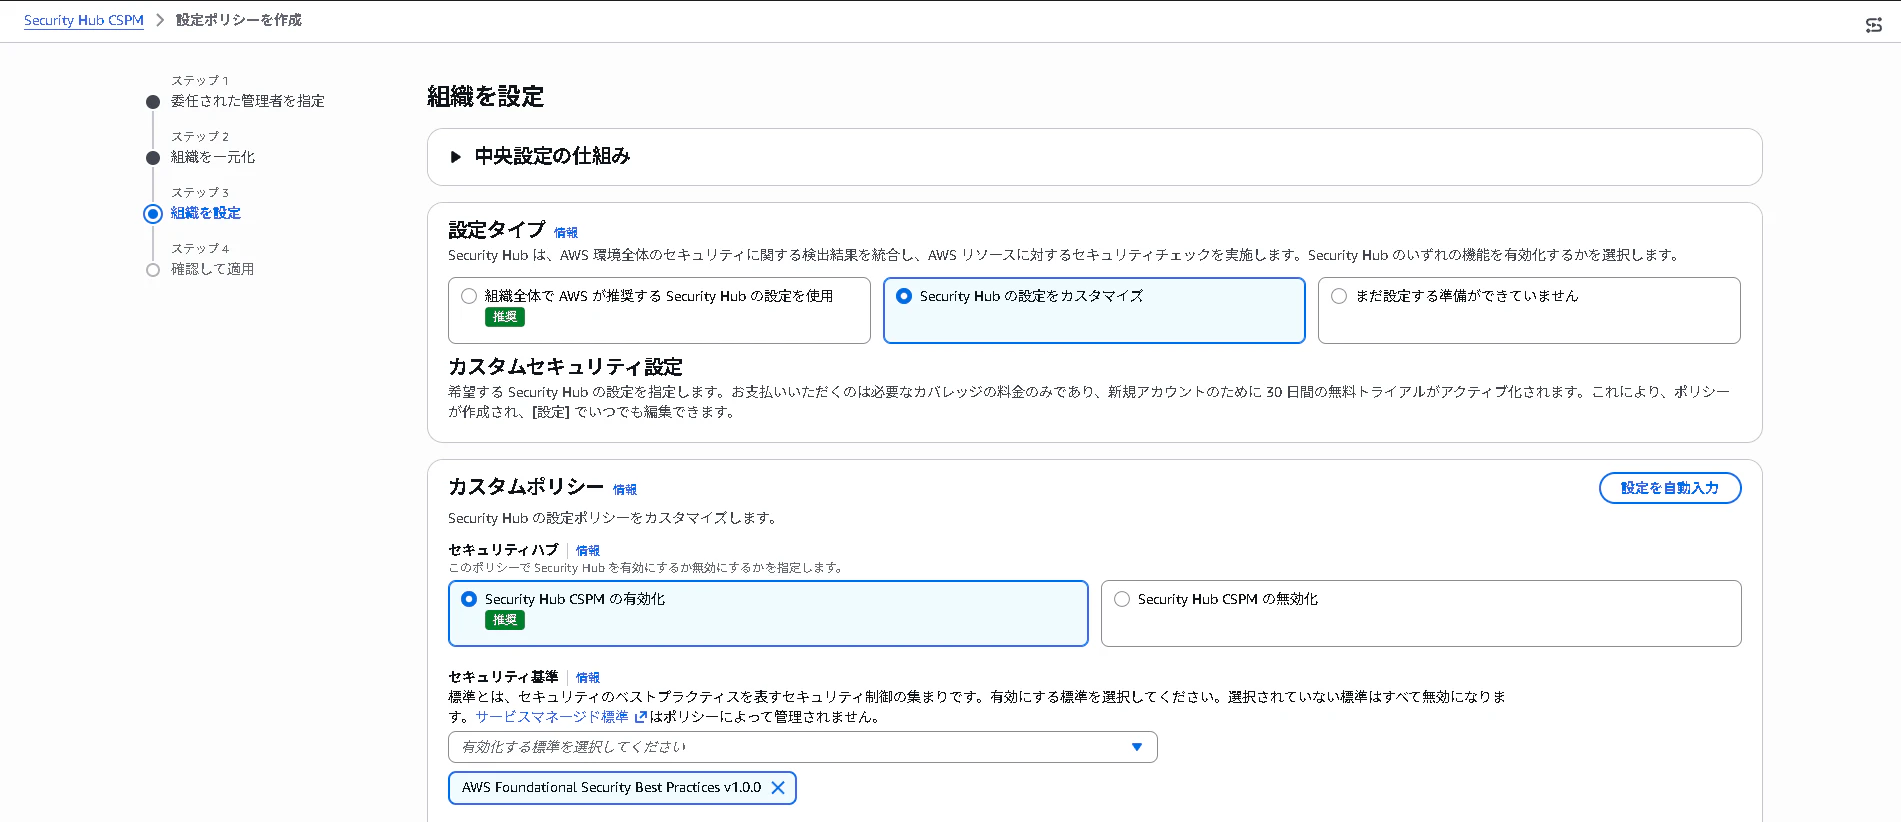Image resolution: width=1901 pixels, height=822 pixels.
Task: Click 推奨 badge under AWS 推奨設定 option
Action: (x=505, y=317)
